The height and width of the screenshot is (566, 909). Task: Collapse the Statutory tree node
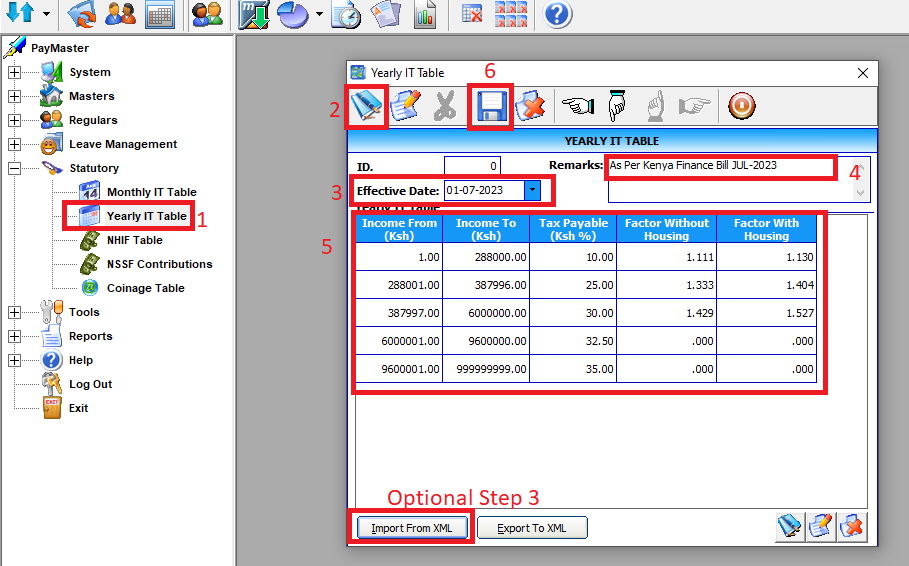click(x=14, y=168)
